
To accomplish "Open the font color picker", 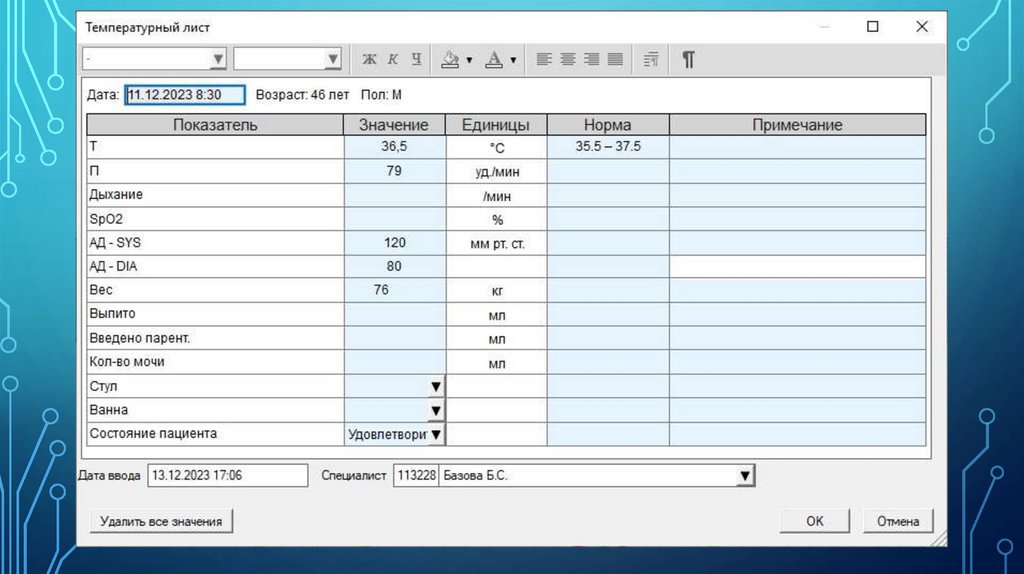I will click(494, 60).
